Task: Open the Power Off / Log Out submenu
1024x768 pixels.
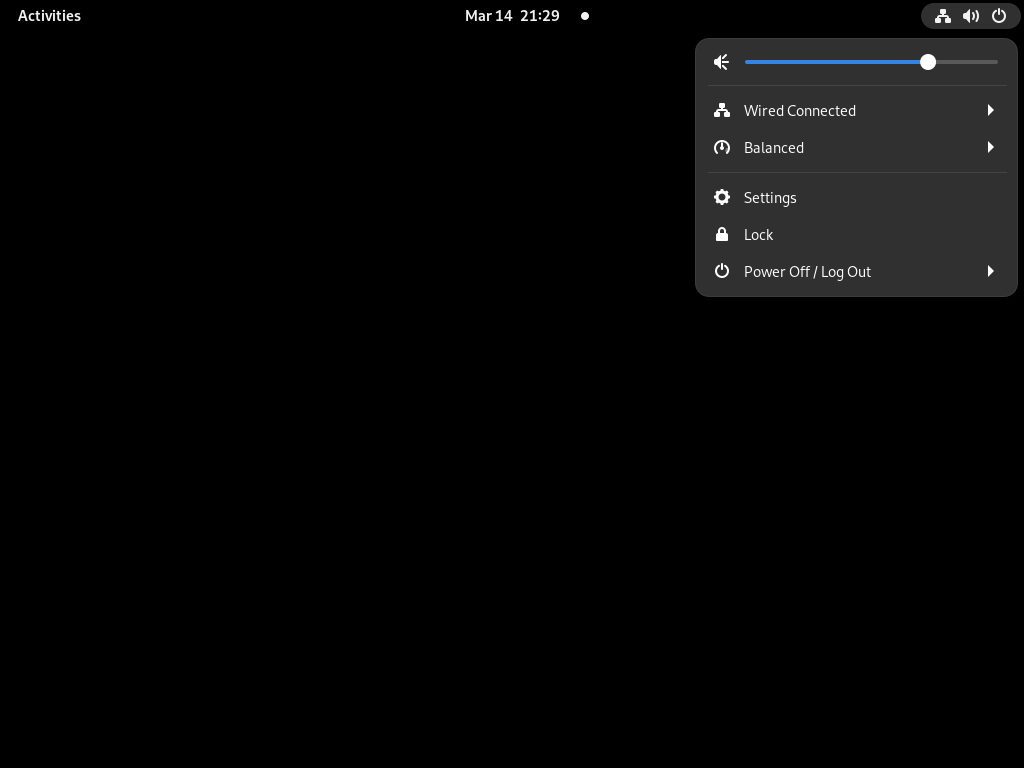Action: pos(857,272)
